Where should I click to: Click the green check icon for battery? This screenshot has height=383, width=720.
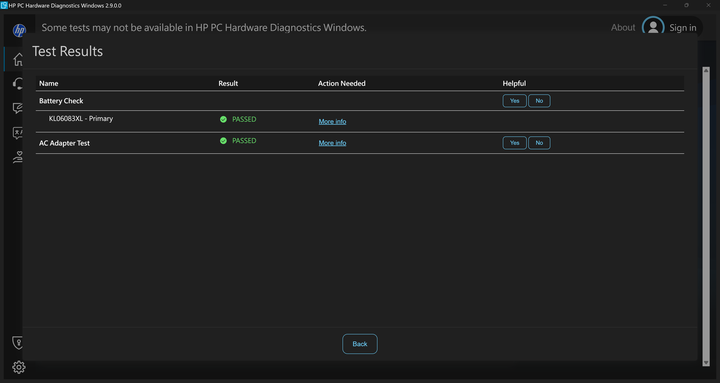click(223, 119)
